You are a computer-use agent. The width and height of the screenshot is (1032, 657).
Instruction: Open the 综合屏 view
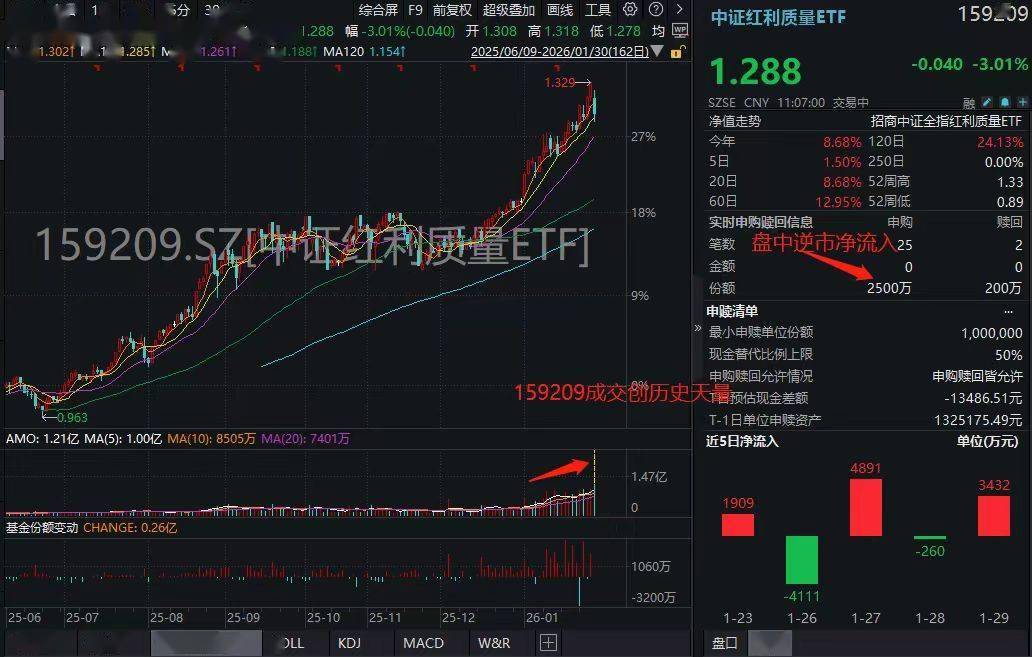(378, 10)
